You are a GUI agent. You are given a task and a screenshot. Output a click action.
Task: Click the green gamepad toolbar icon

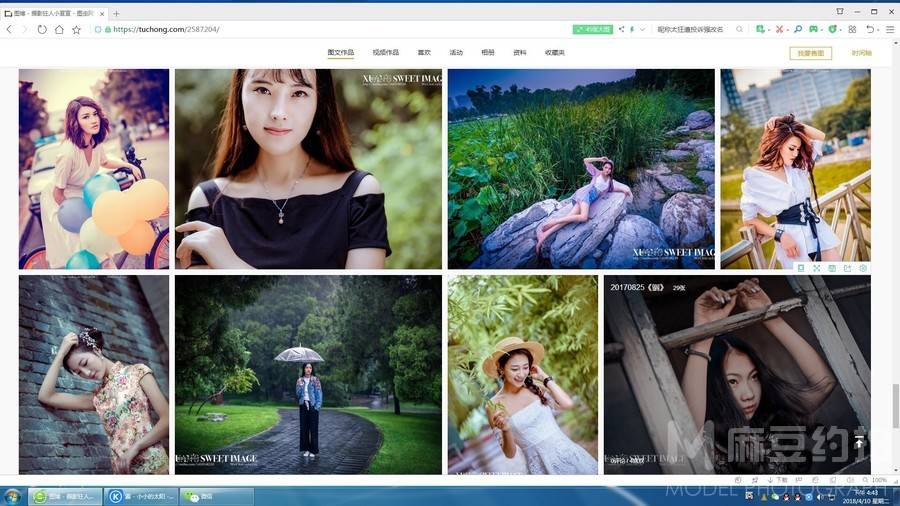pos(813,29)
